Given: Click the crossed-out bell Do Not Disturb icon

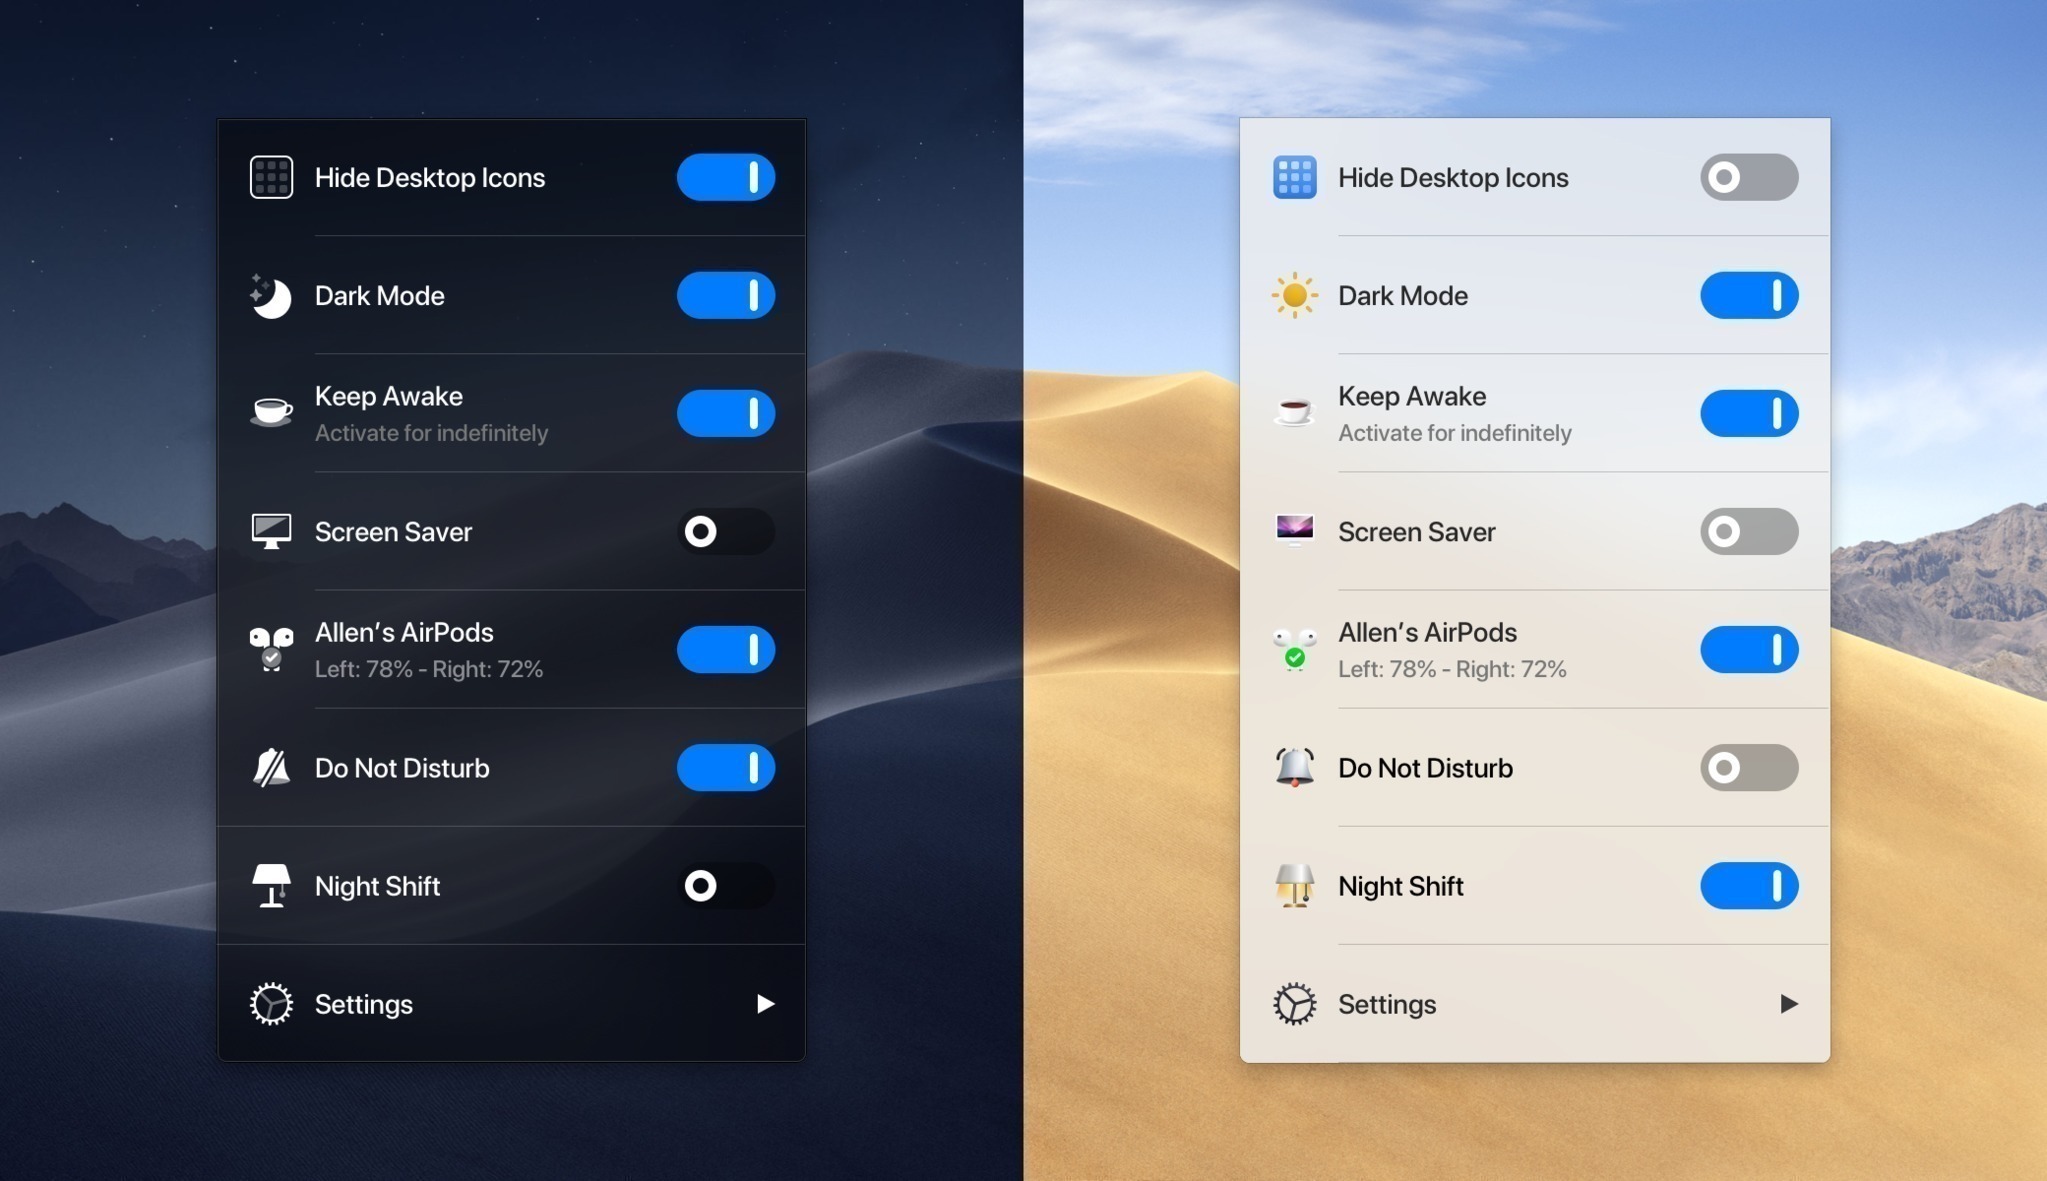Looking at the screenshot, I should pyautogui.click(x=270, y=768).
